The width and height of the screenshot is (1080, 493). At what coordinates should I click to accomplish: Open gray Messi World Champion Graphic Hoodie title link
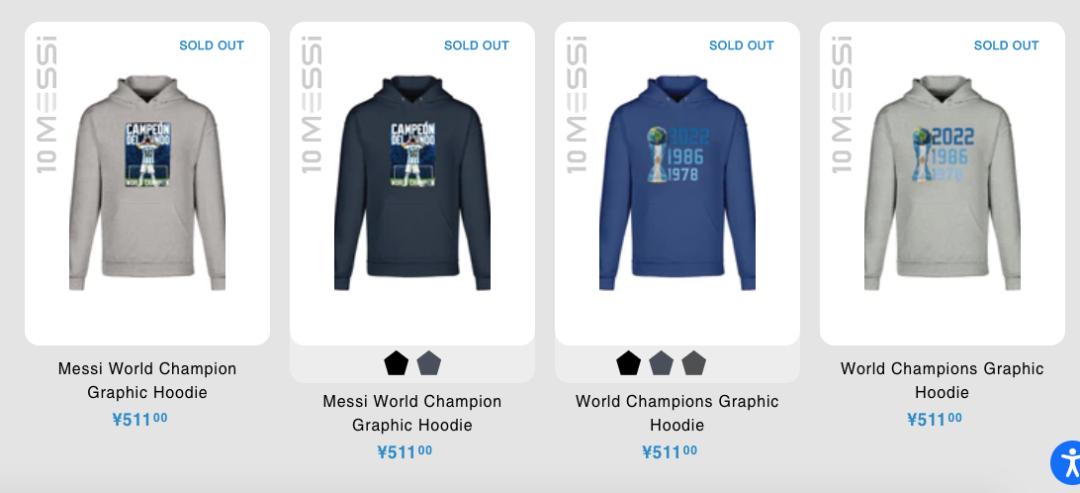(147, 381)
